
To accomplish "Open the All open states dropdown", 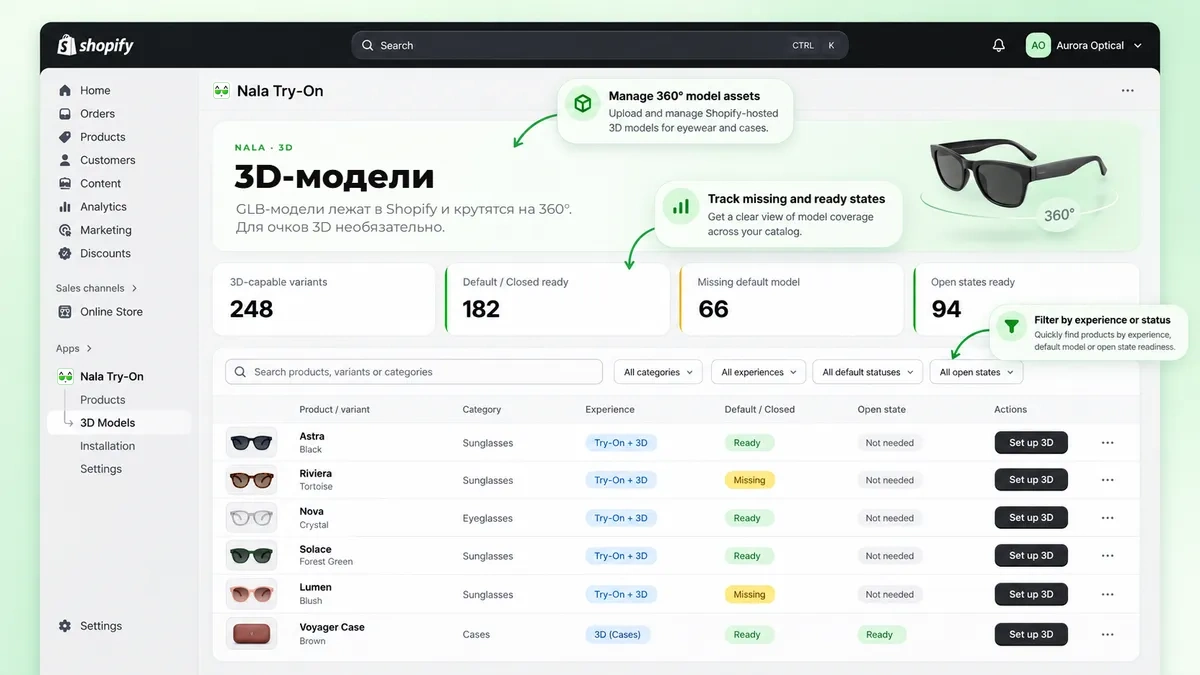I will pyautogui.click(x=976, y=372).
